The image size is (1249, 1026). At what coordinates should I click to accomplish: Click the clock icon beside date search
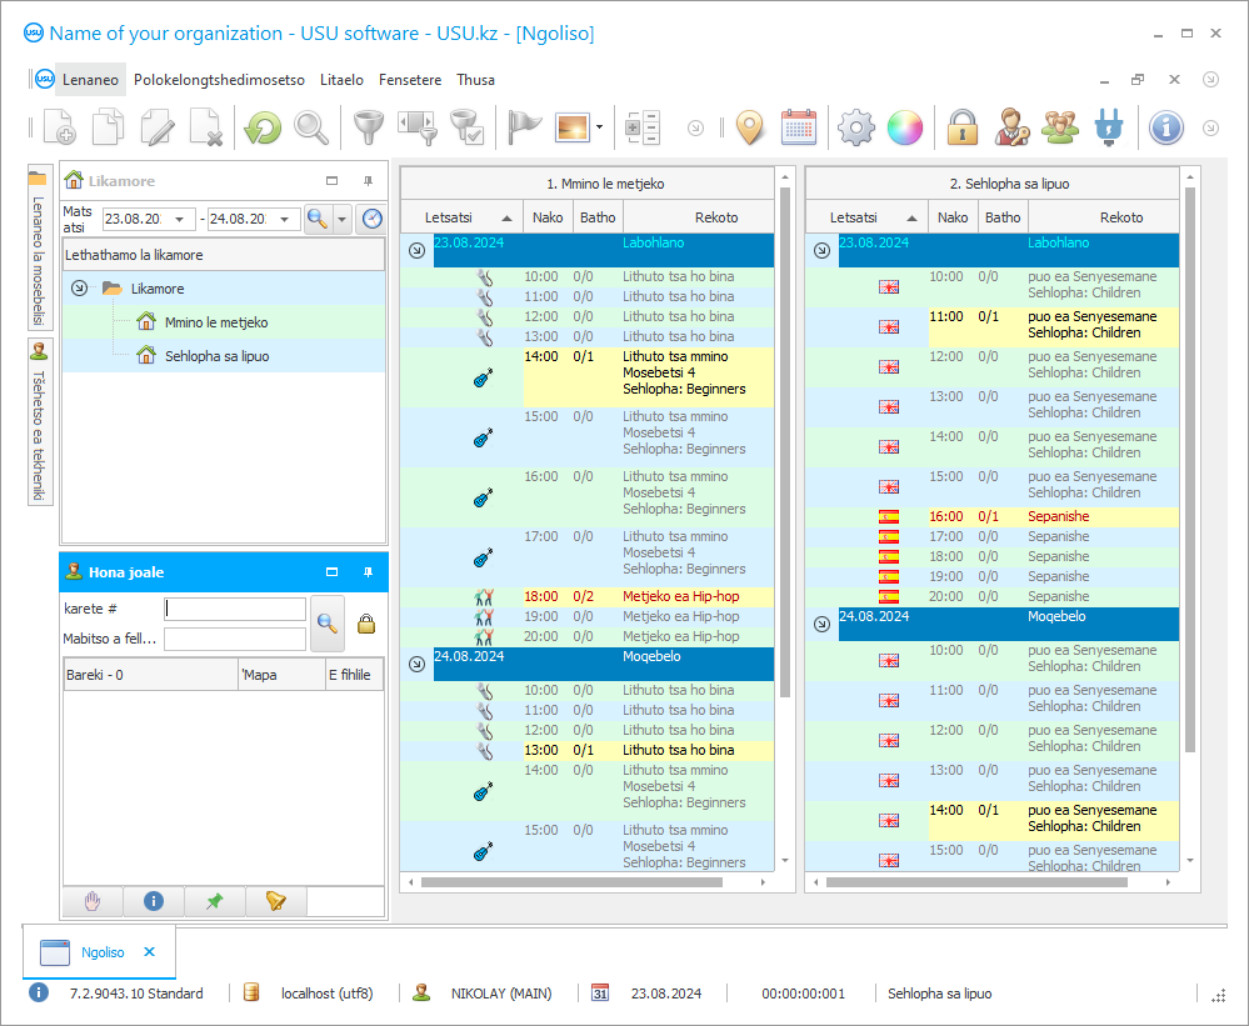coord(372,219)
